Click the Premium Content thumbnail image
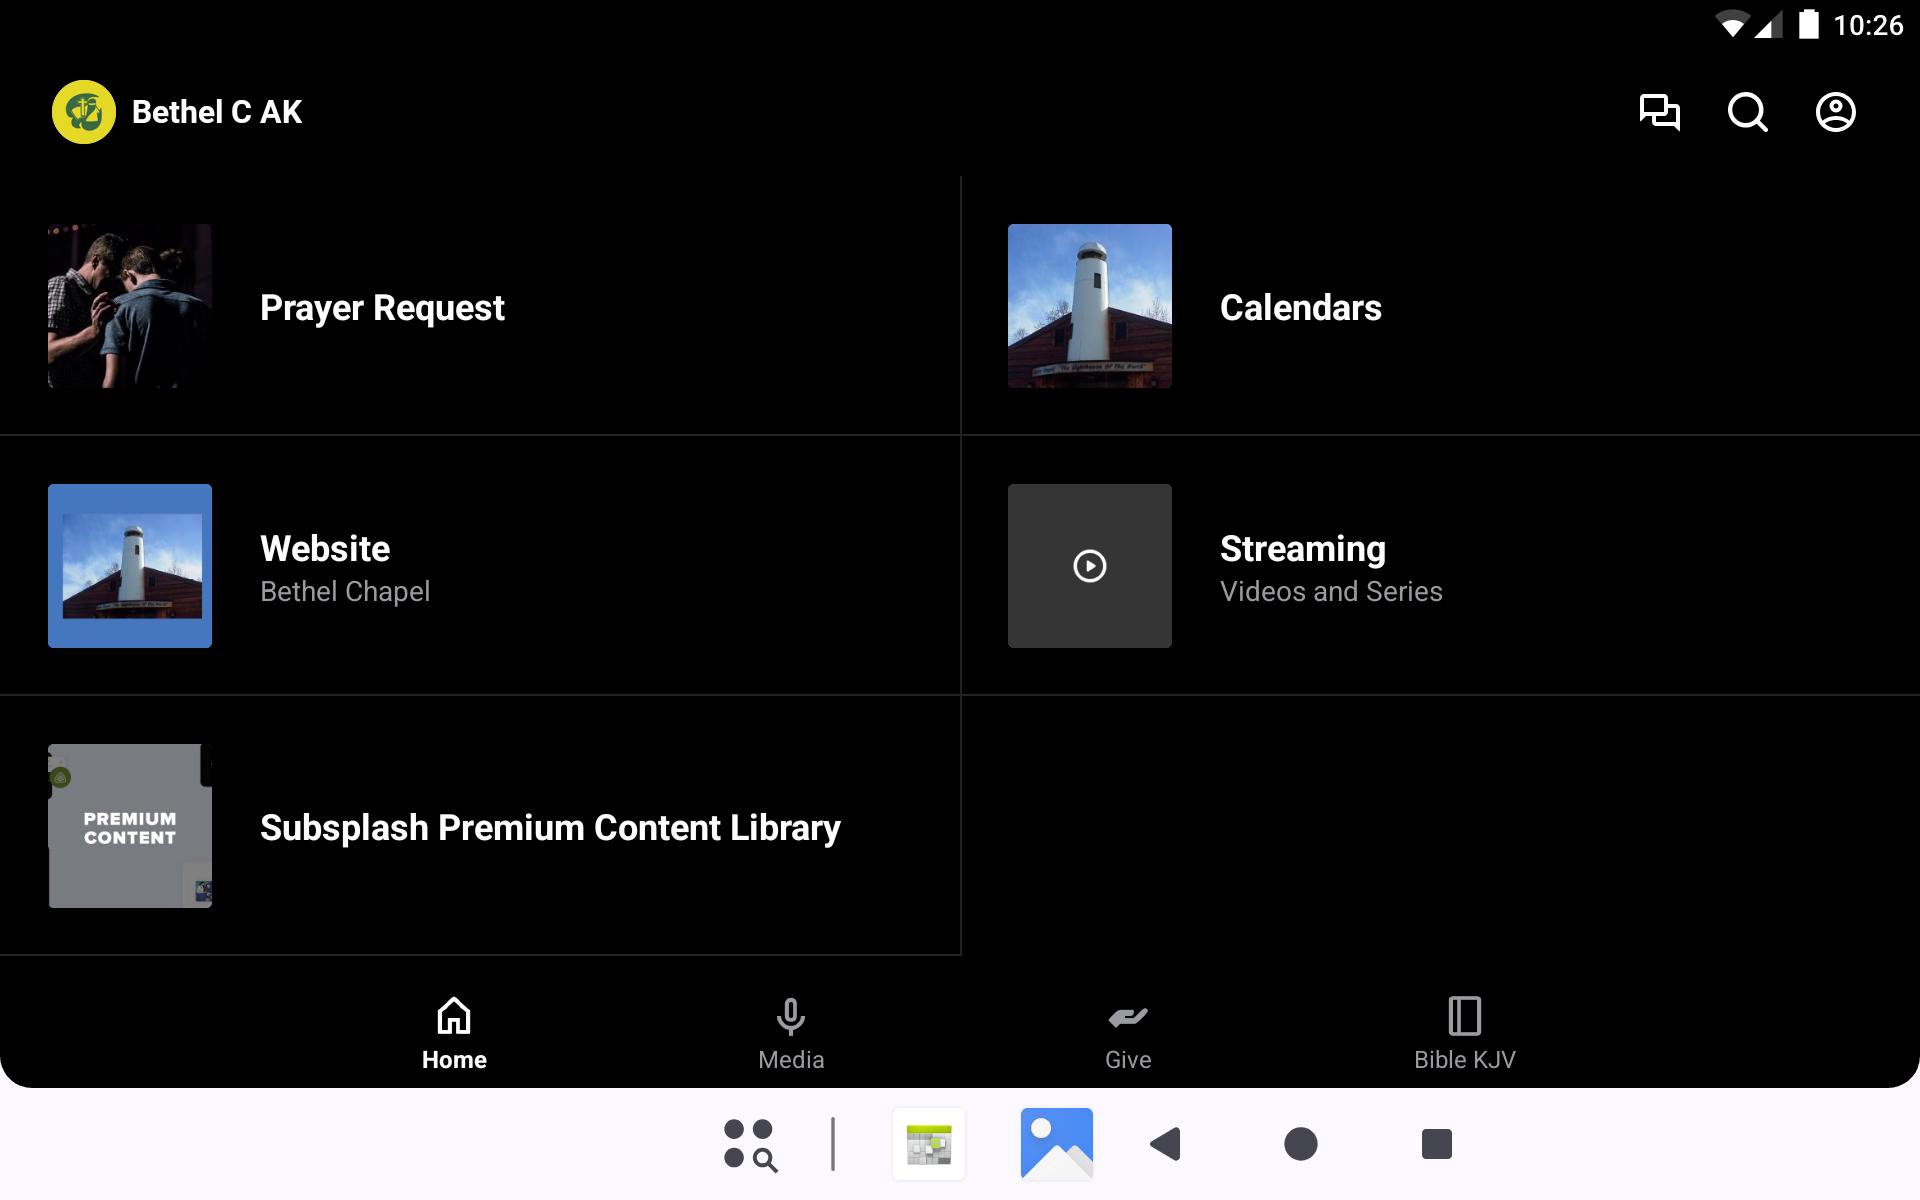Viewport: 1920px width, 1200px height. tap(130, 826)
